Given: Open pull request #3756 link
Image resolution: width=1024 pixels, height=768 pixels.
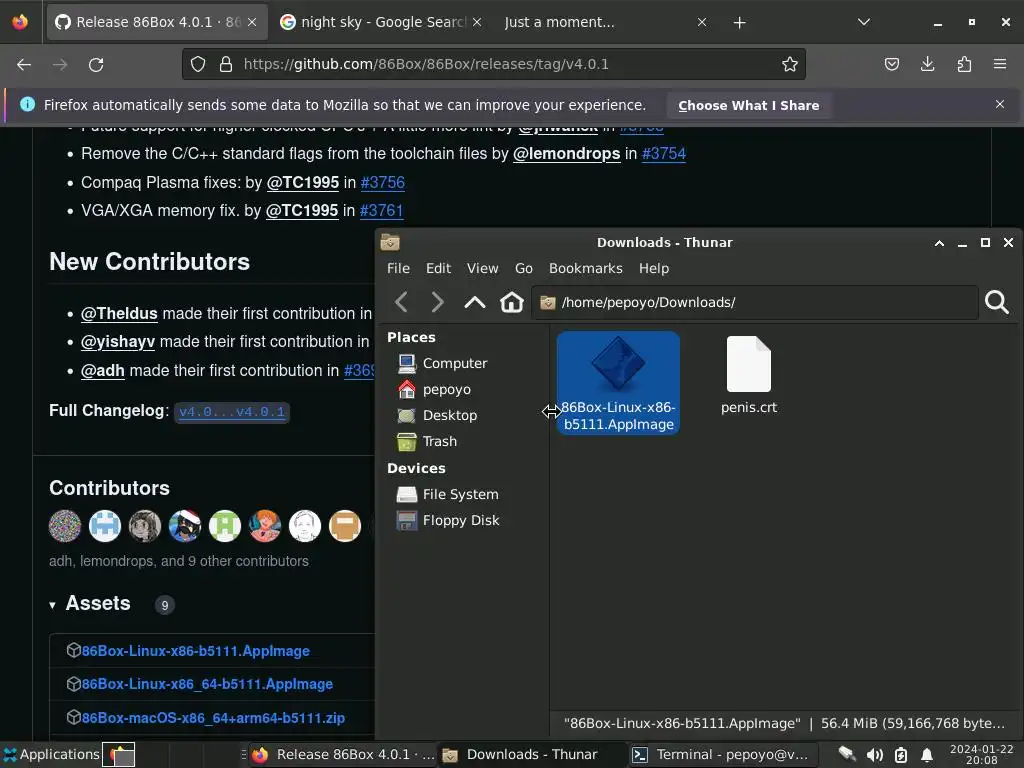Looking at the screenshot, I should (383, 182).
